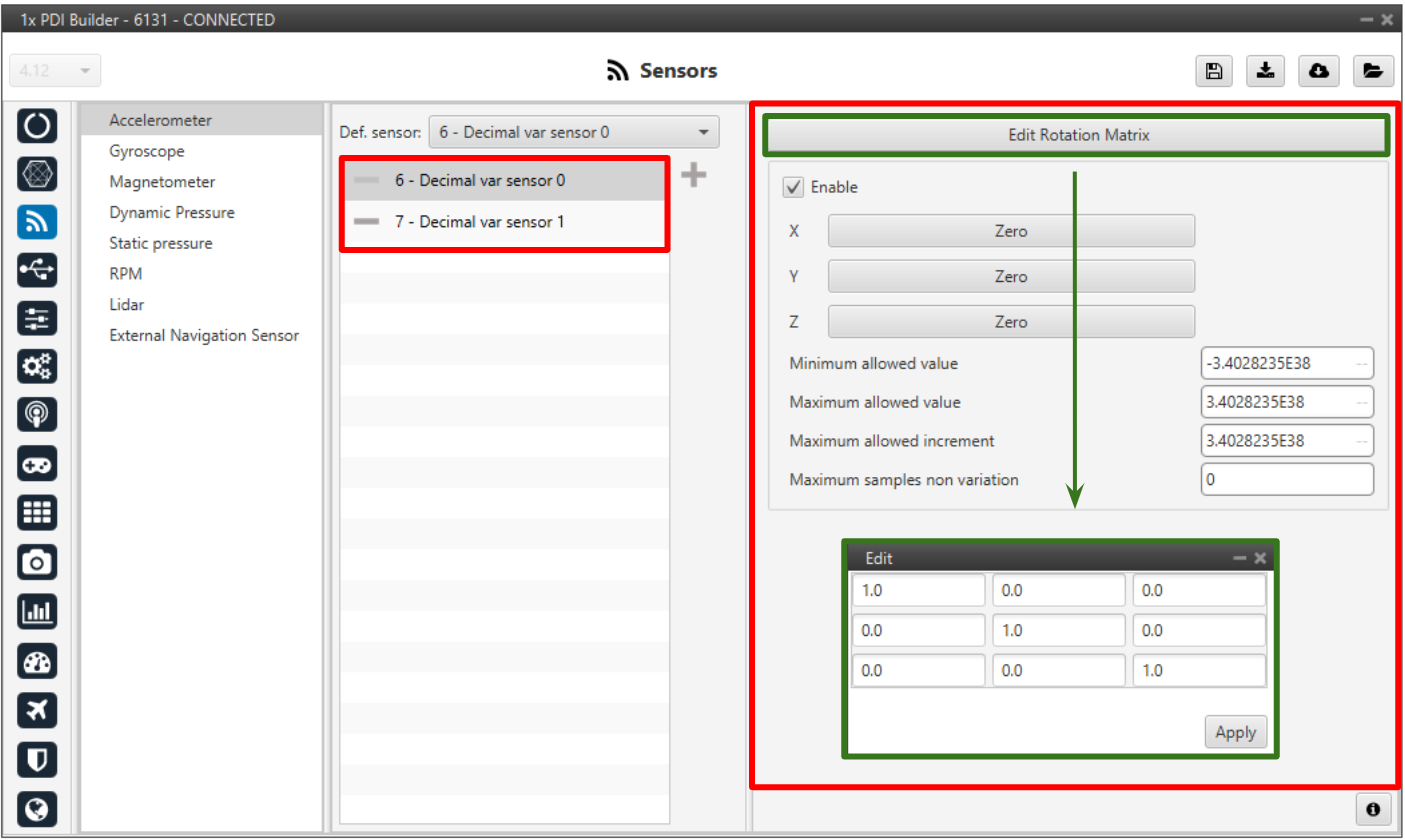This screenshot has width=1405, height=840.
Task: Open the USB connections sidebar icon
Action: pyautogui.click(x=37, y=270)
